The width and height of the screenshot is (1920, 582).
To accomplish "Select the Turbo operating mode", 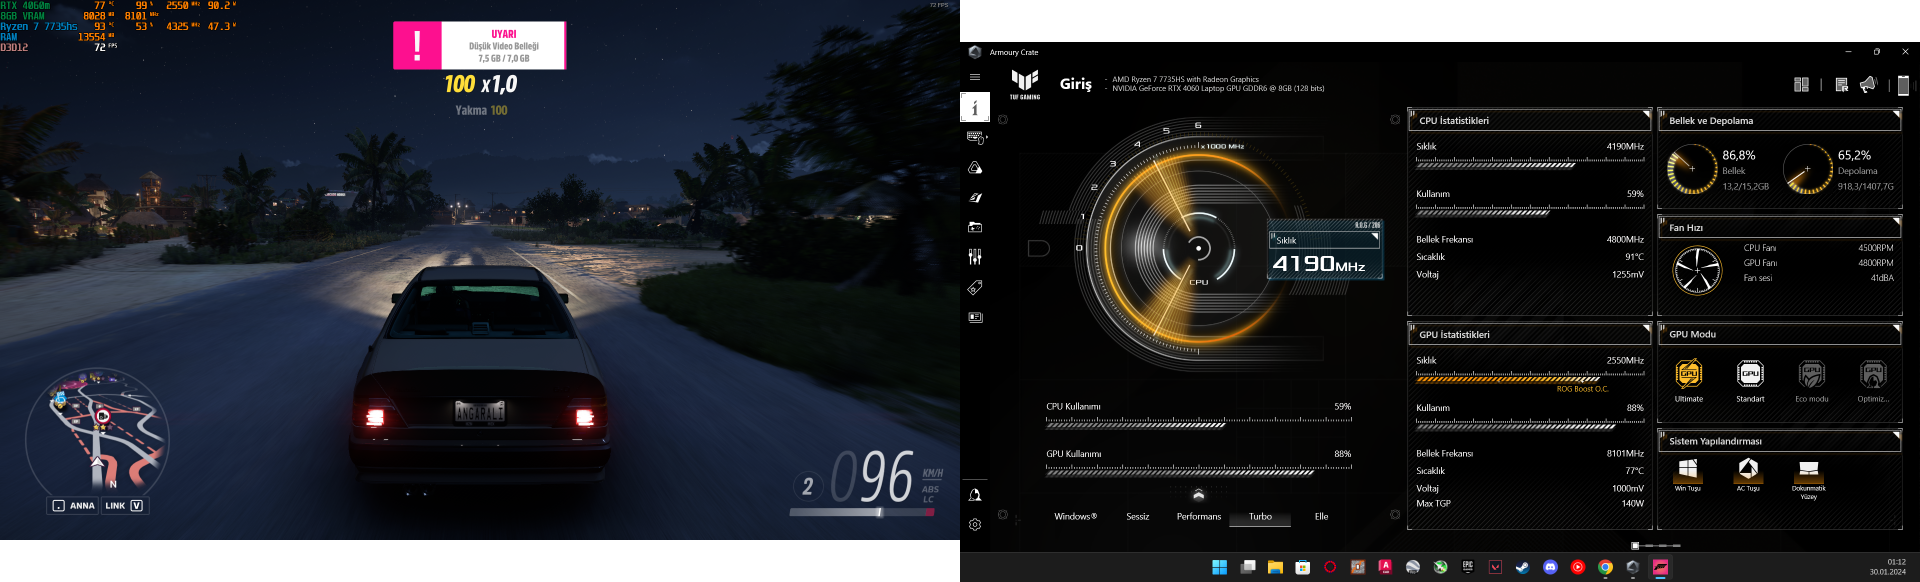I will [x=1260, y=517].
